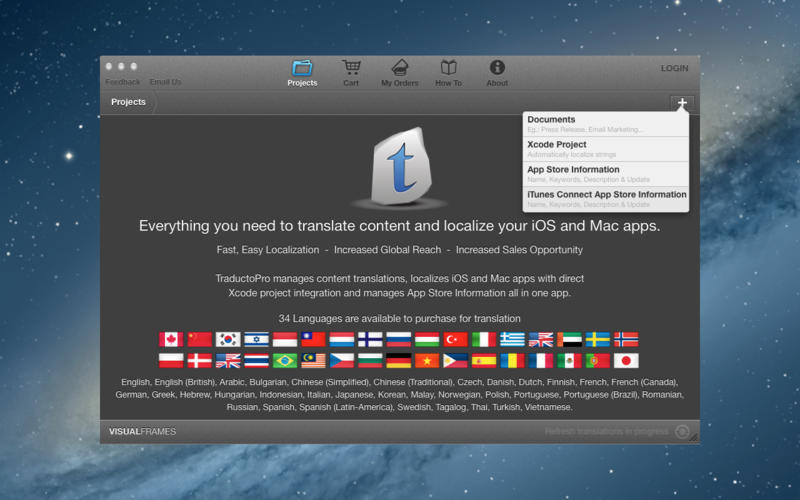800x500 pixels.
Task: Open the Email Us link
Action: pyautogui.click(x=165, y=82)
